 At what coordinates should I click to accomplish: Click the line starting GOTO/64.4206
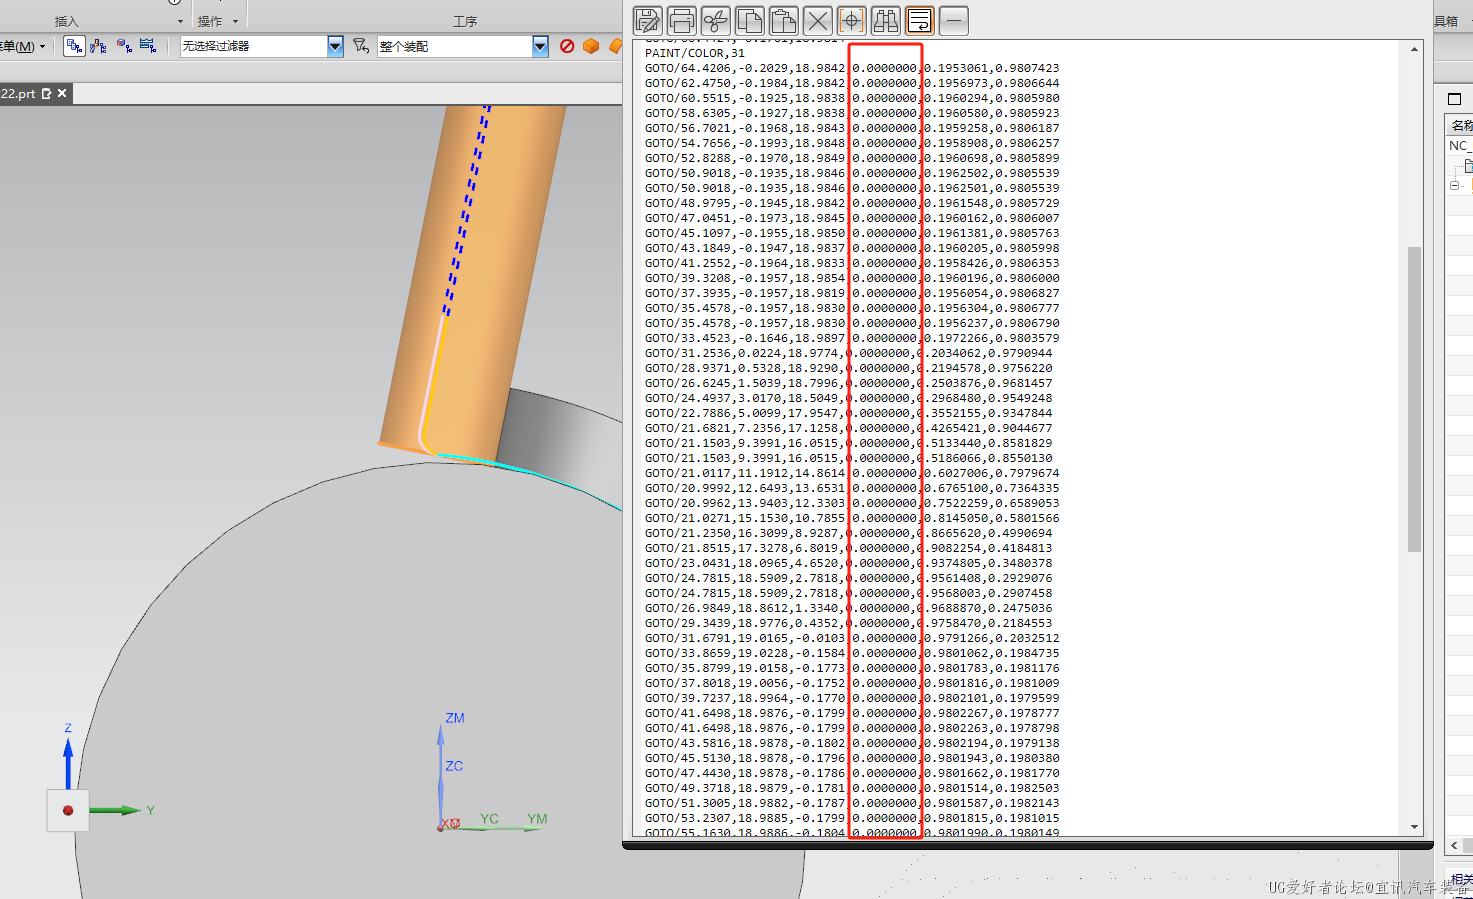tap(852, 68)
